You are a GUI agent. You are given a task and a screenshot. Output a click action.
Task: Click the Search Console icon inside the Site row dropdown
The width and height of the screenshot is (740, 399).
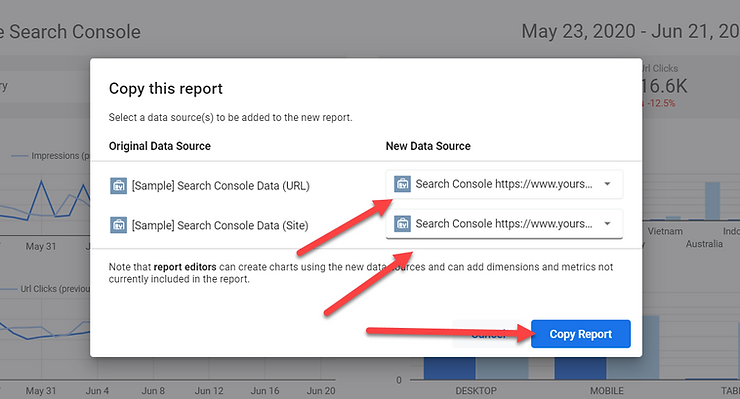(x=402, y=224)
